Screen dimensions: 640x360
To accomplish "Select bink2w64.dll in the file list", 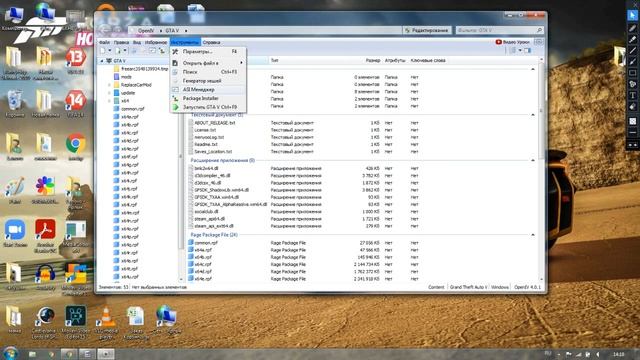I will pos(206,168).
